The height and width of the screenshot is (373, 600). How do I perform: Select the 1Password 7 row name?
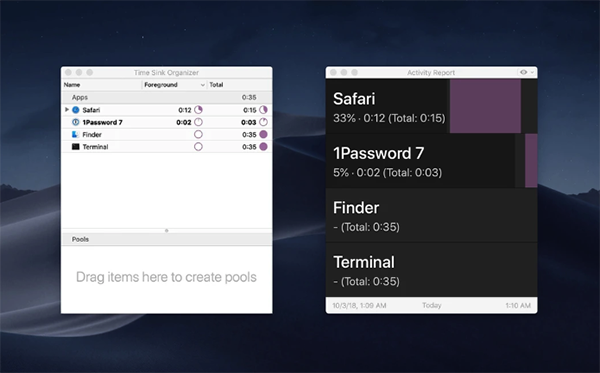103,122
